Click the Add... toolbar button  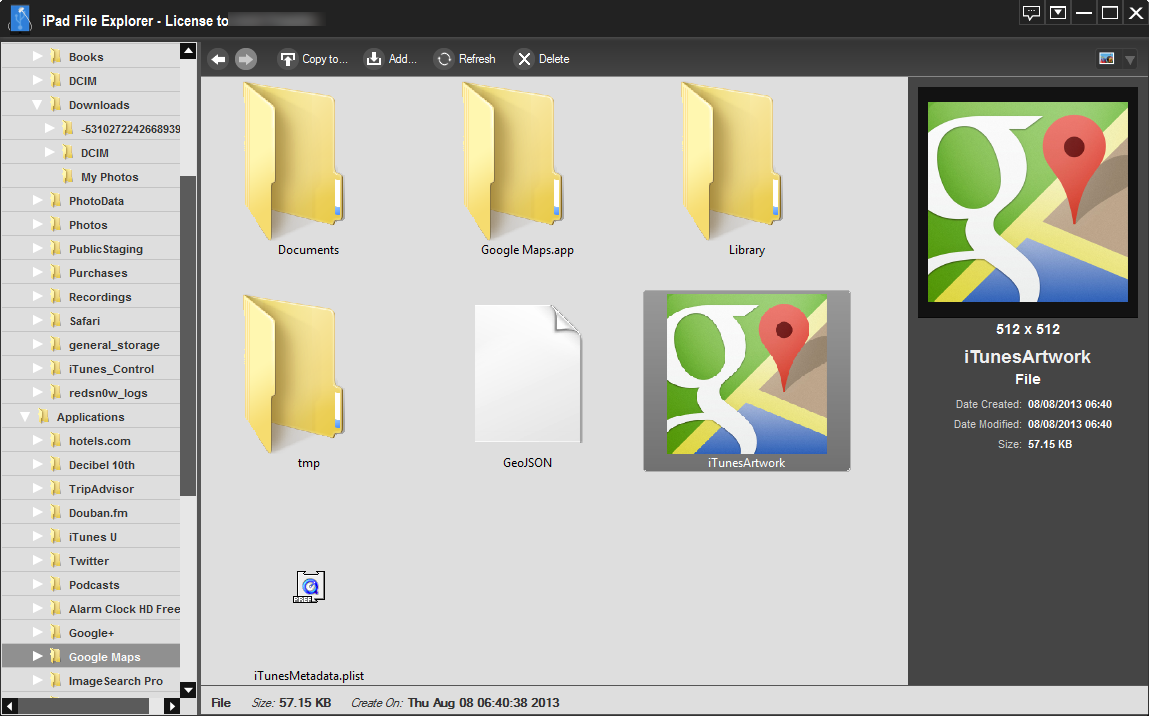391,59
